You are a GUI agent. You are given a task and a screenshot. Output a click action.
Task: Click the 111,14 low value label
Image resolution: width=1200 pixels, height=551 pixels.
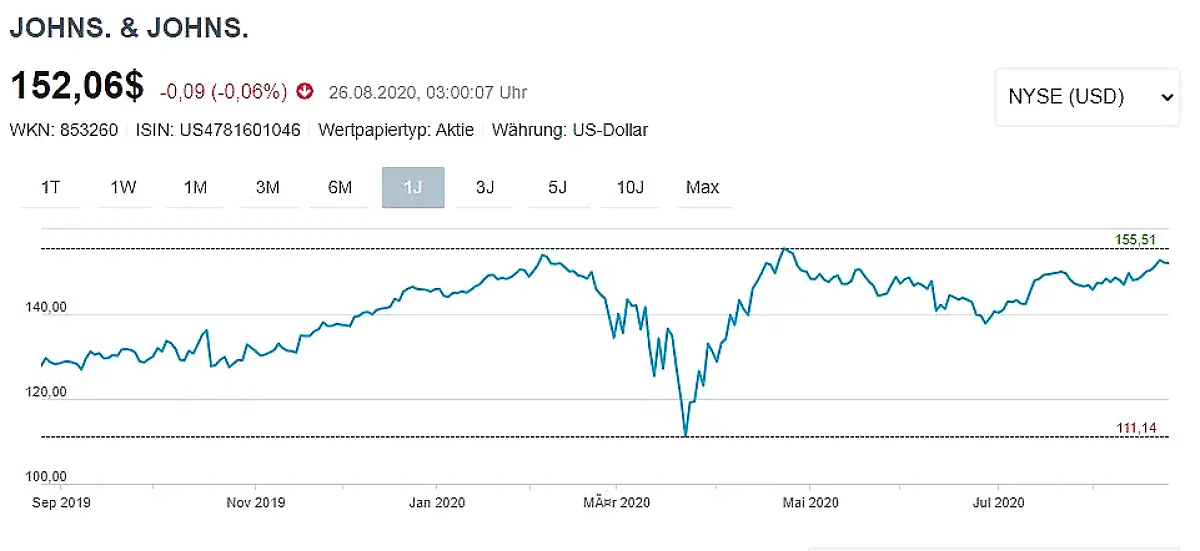pos(1135,428)
